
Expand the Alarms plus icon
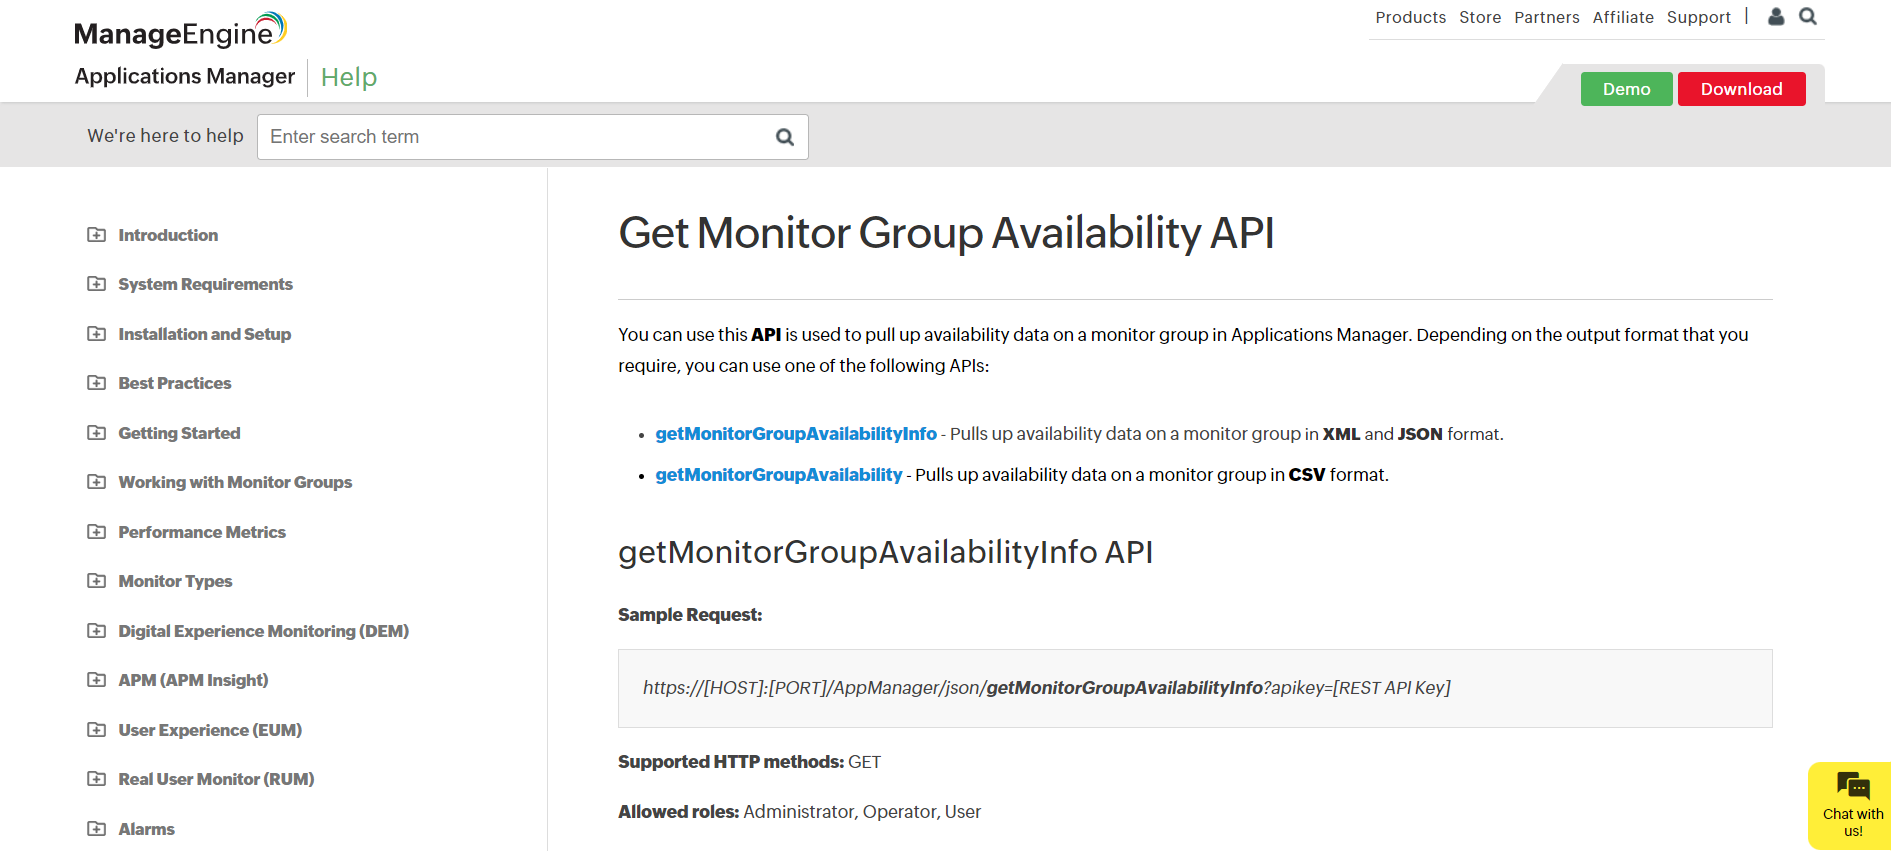click(x=96, y=829)
